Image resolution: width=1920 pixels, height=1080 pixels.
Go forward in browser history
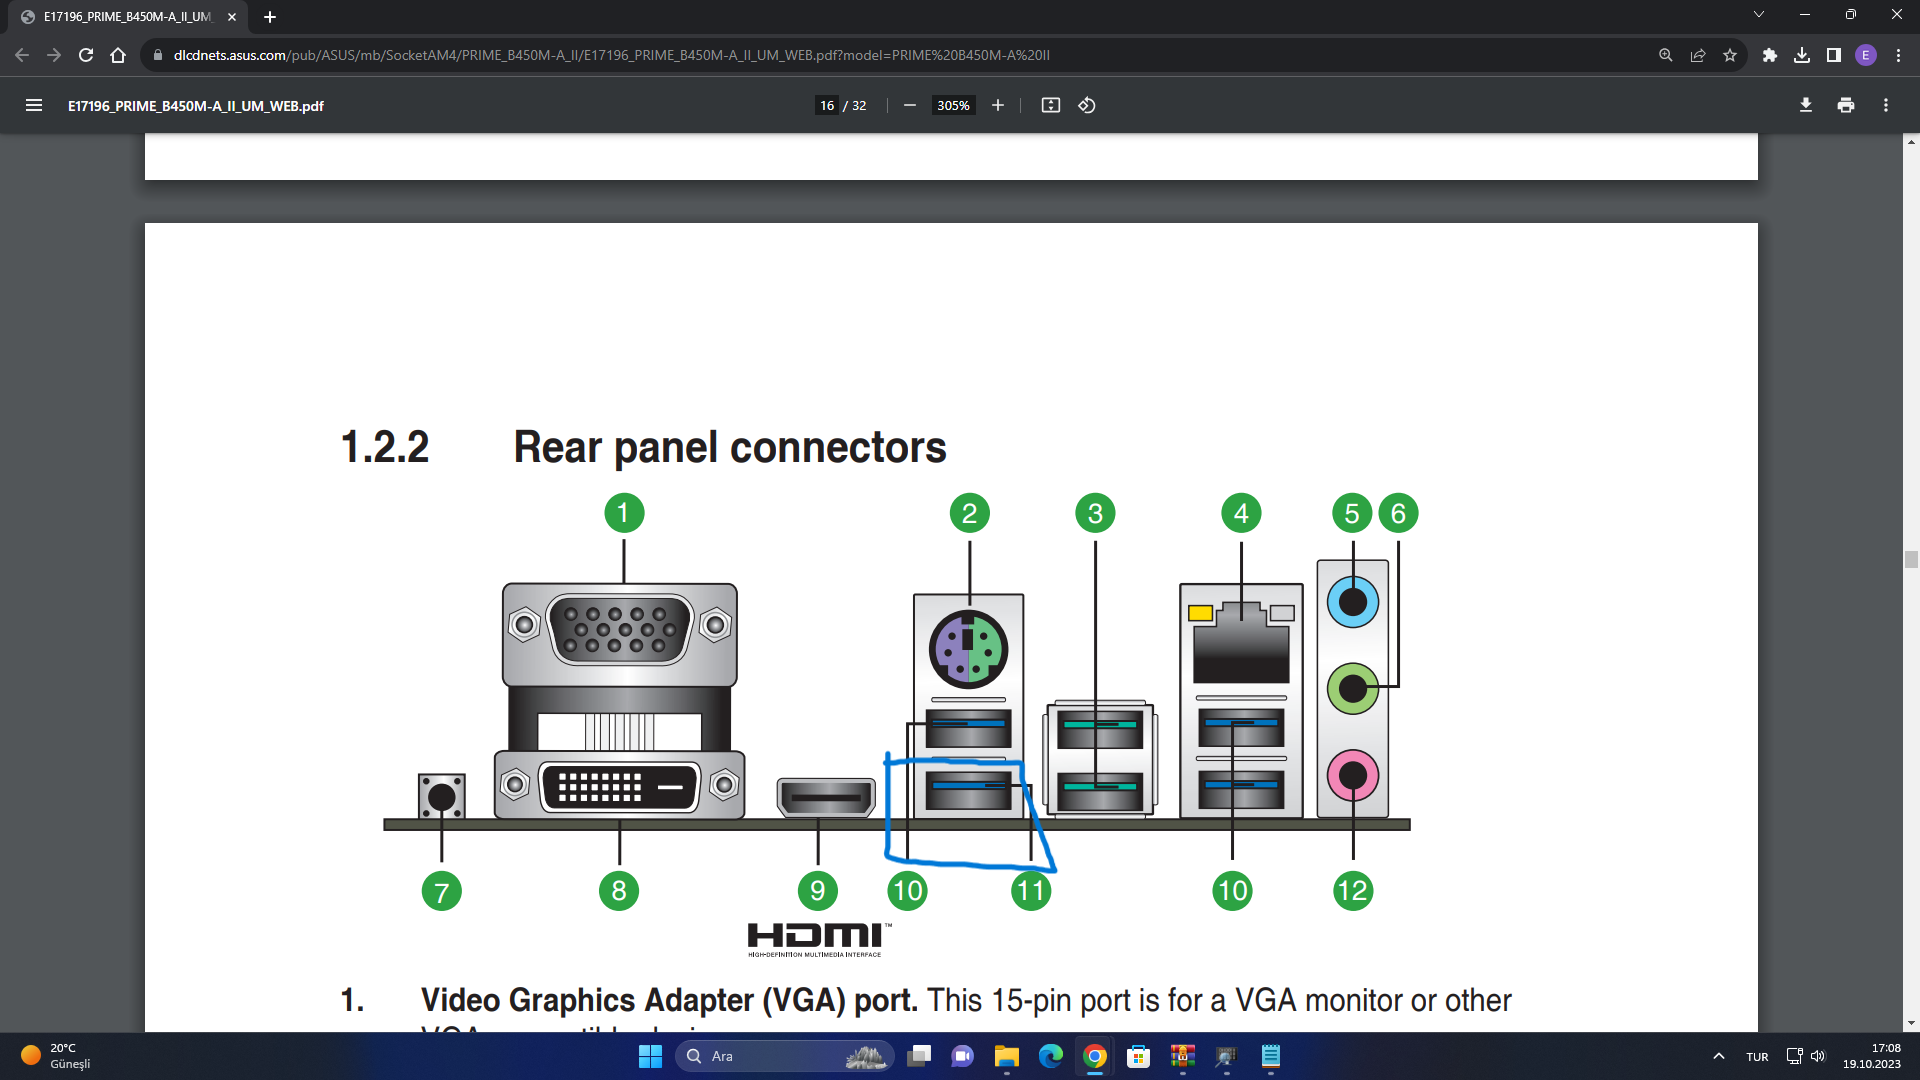pyautogui.click(x=54, y=55)
